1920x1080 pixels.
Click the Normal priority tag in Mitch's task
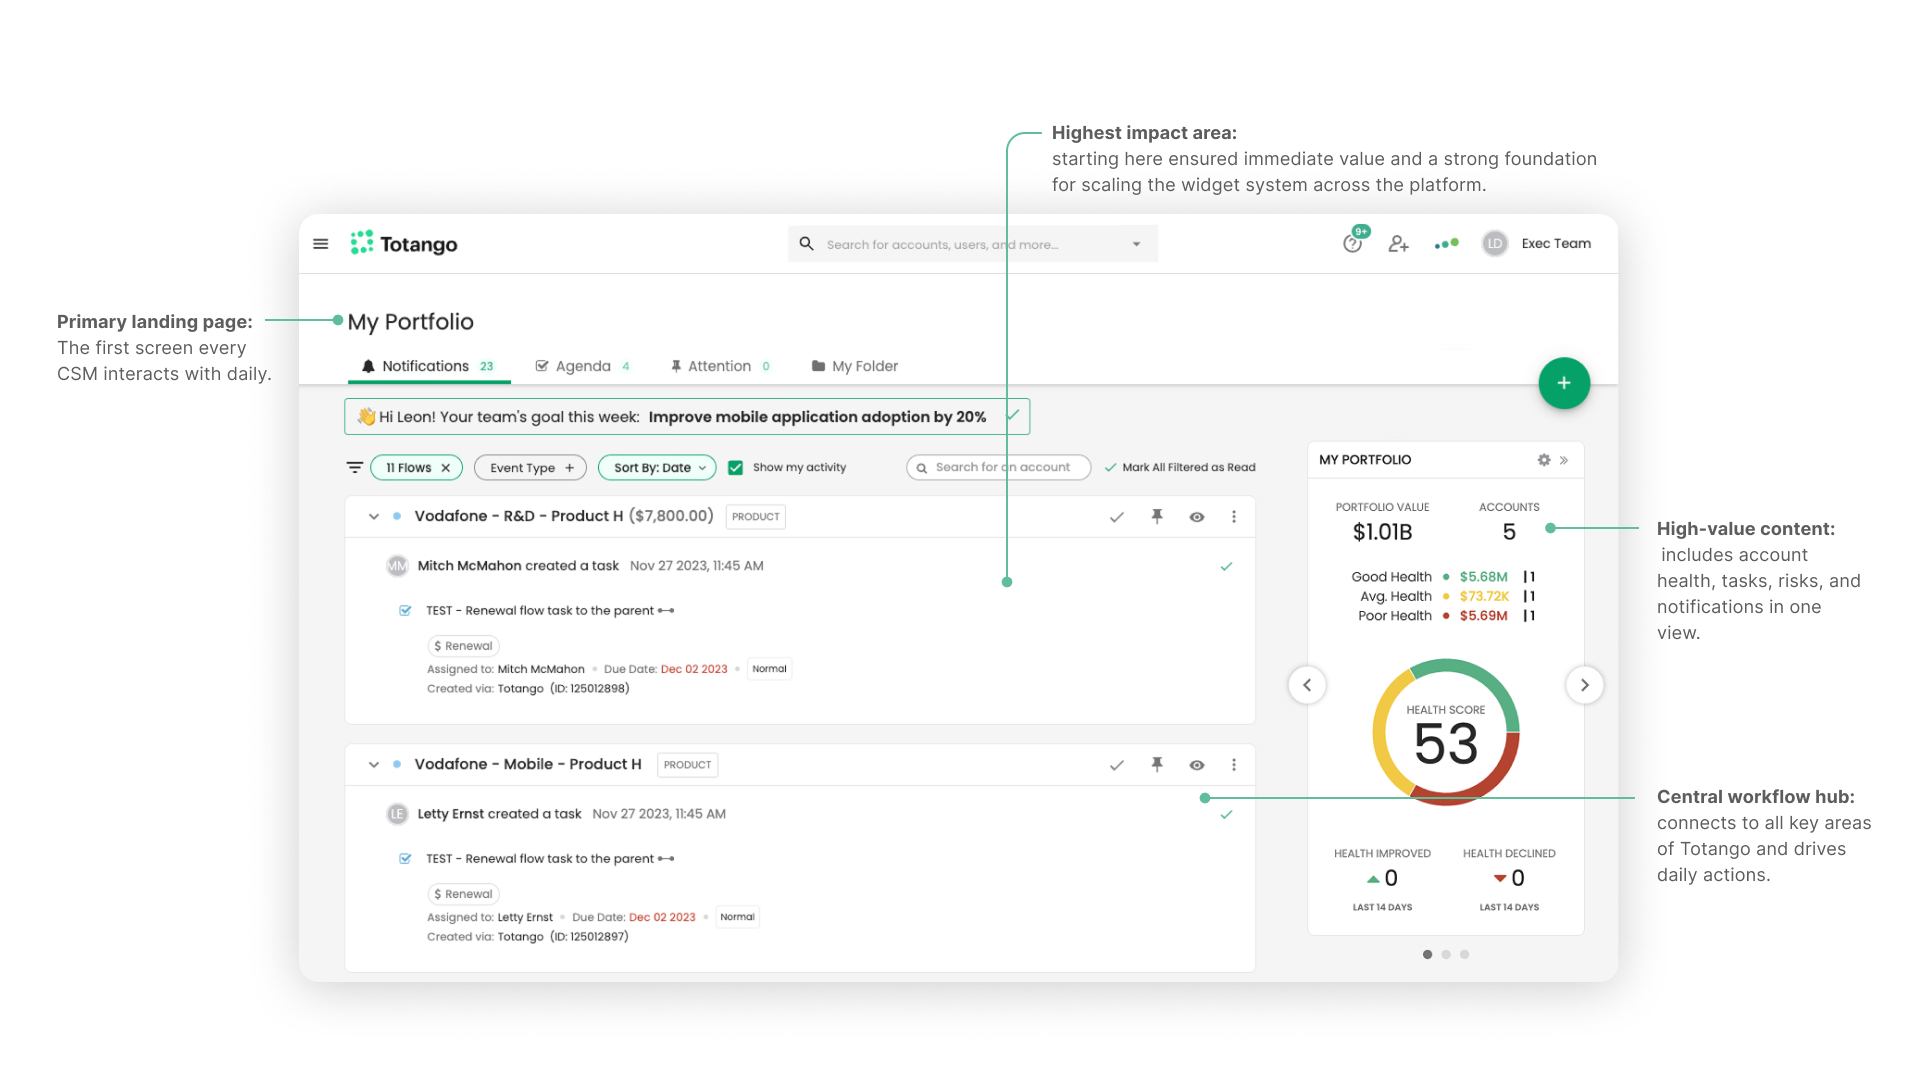click(770, 669)
